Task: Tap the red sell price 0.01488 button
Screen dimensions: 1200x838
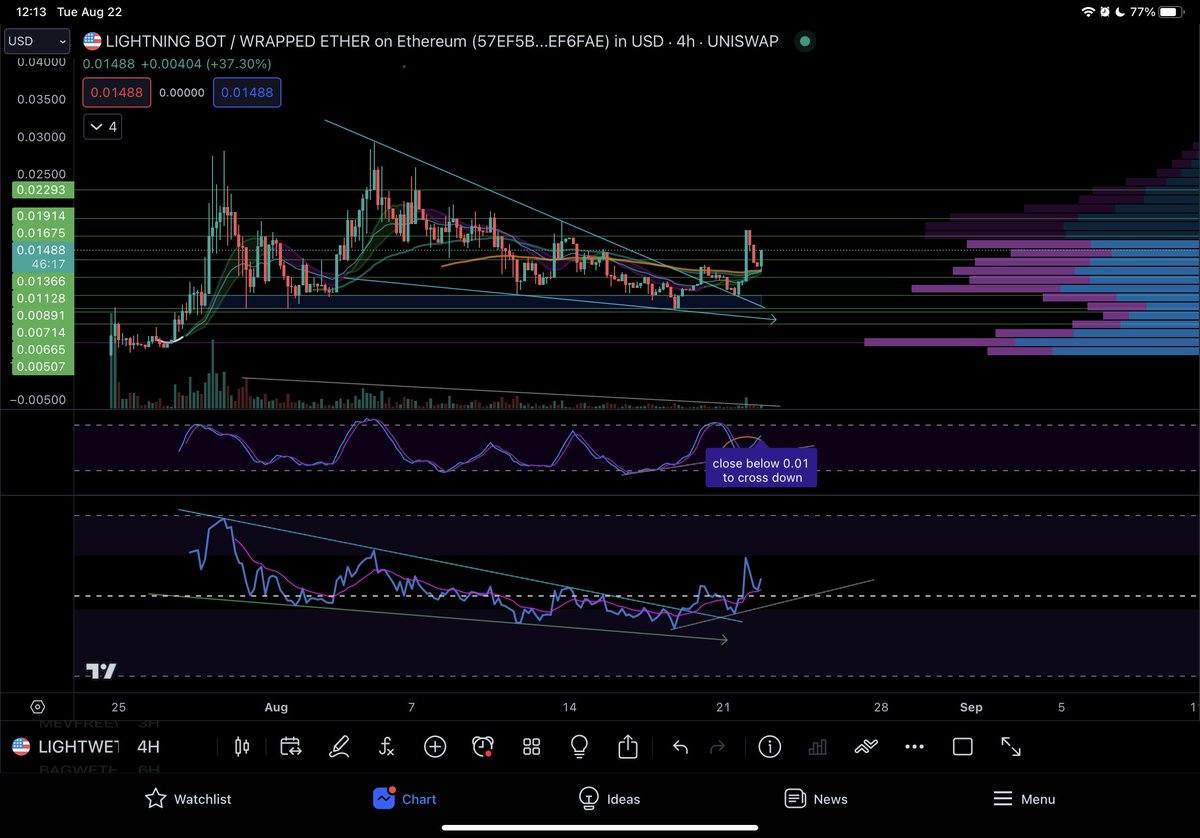Action: (117, 92)
